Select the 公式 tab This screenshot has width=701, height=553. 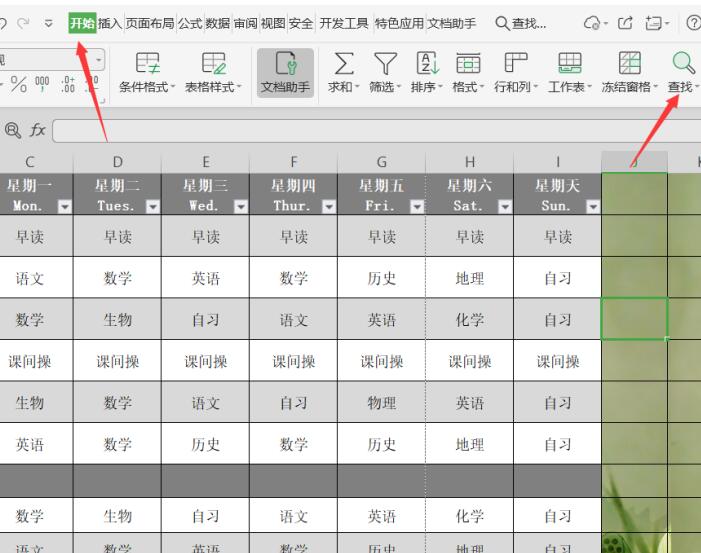tap(190, 23)
